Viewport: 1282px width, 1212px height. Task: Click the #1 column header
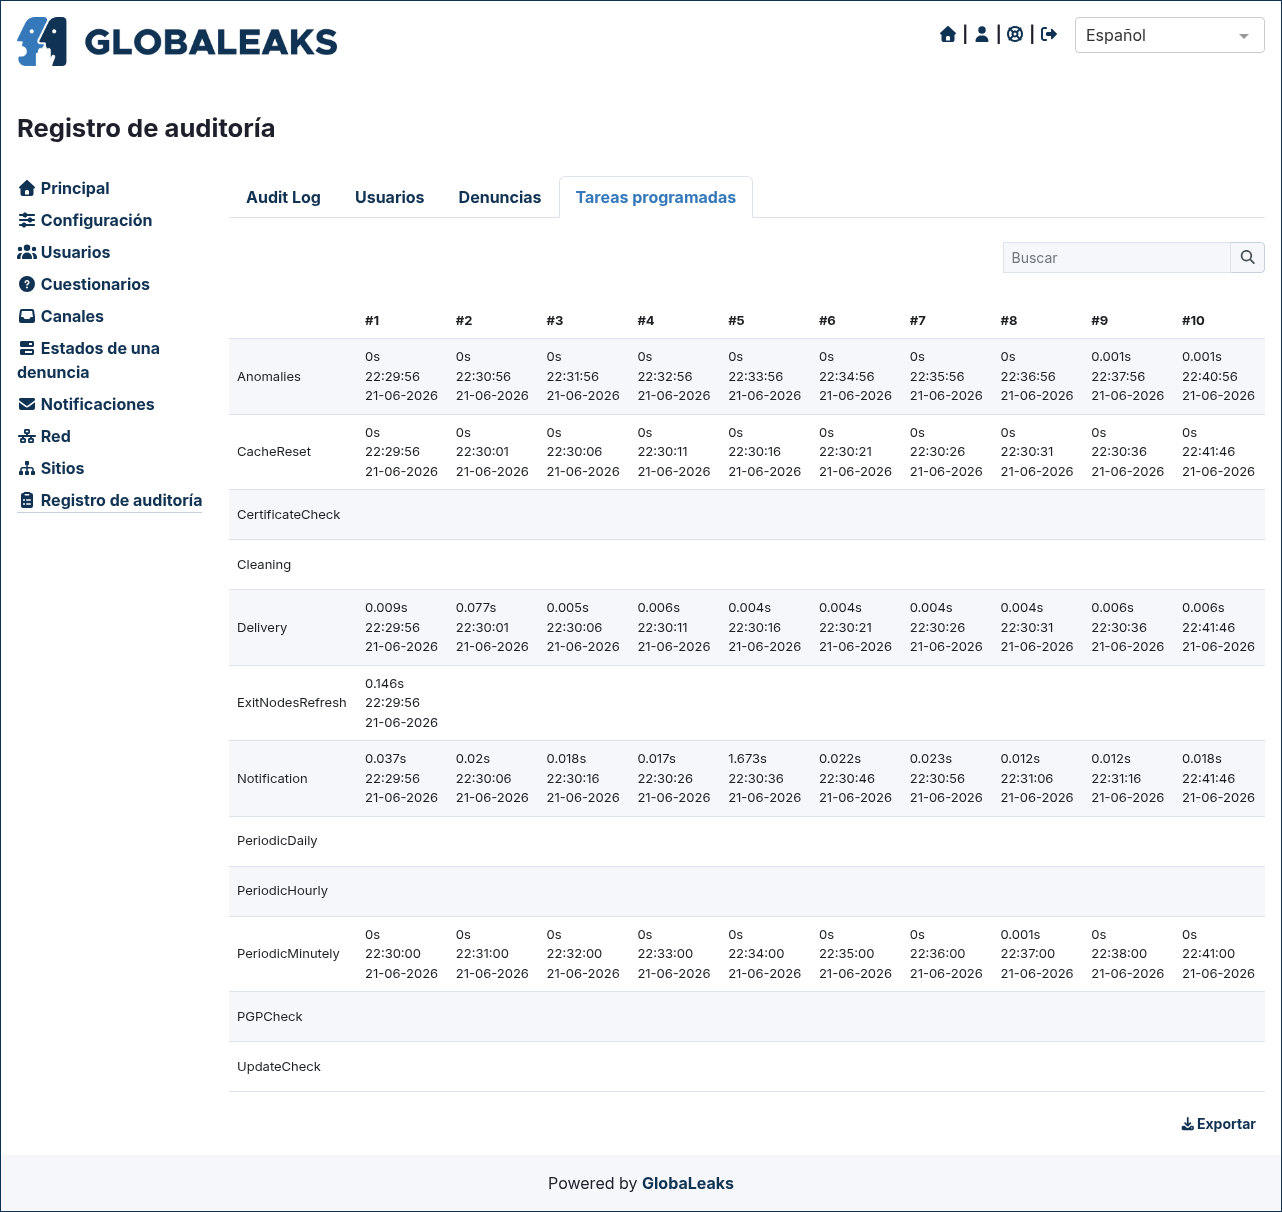(x=372, y=320)
